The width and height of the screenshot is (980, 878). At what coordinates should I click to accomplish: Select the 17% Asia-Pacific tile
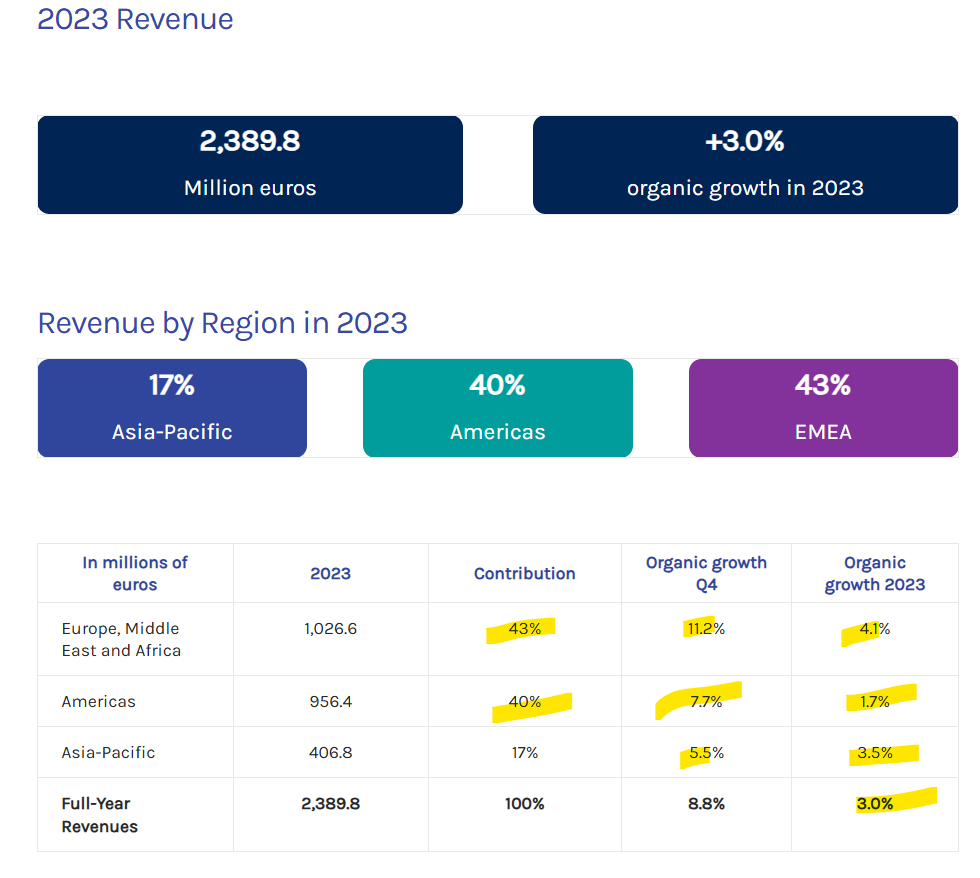tap(172, 408)
